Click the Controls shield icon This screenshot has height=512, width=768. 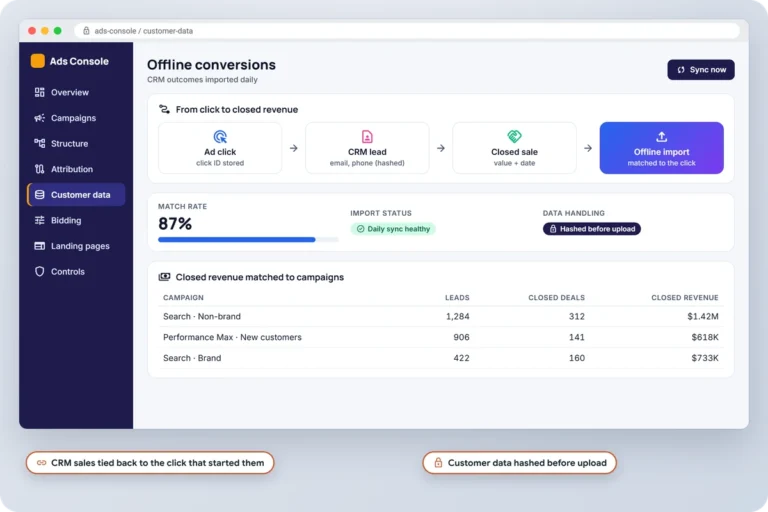pos(40,271)
